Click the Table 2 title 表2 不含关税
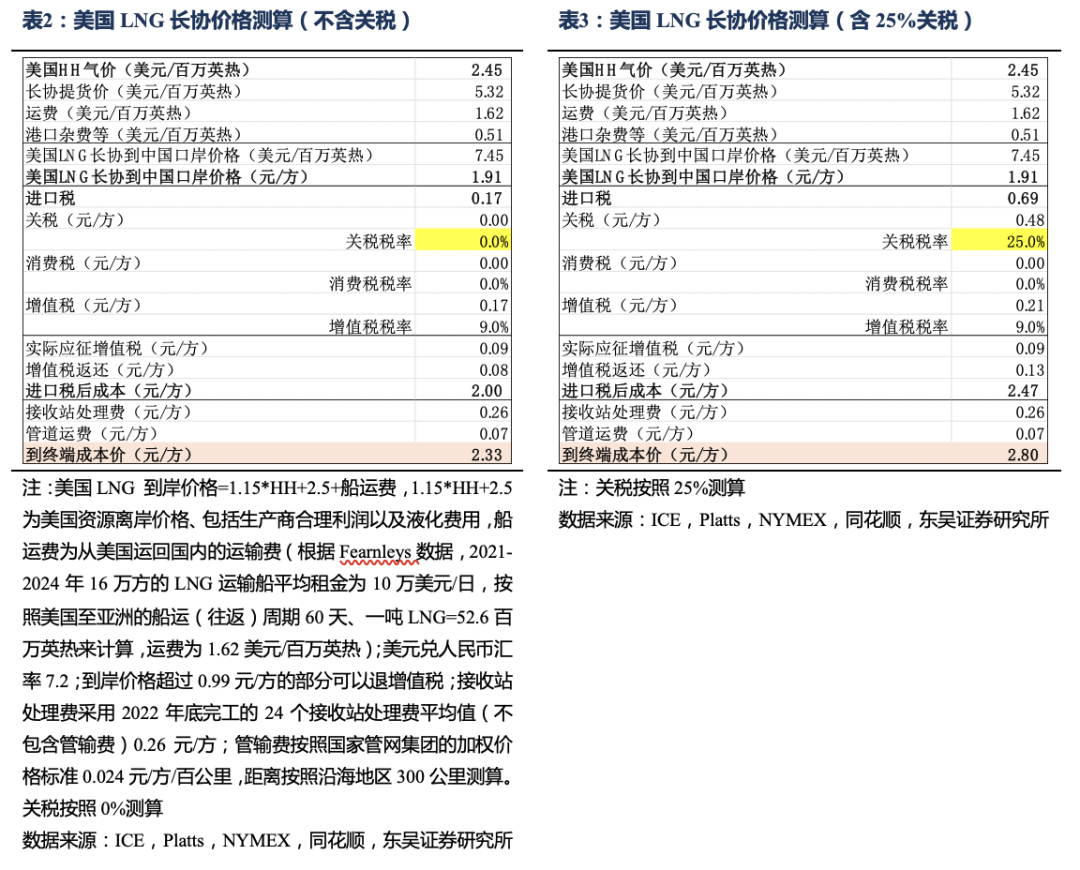This screenshot has width=1080, height=870. [x=217, y=20]
